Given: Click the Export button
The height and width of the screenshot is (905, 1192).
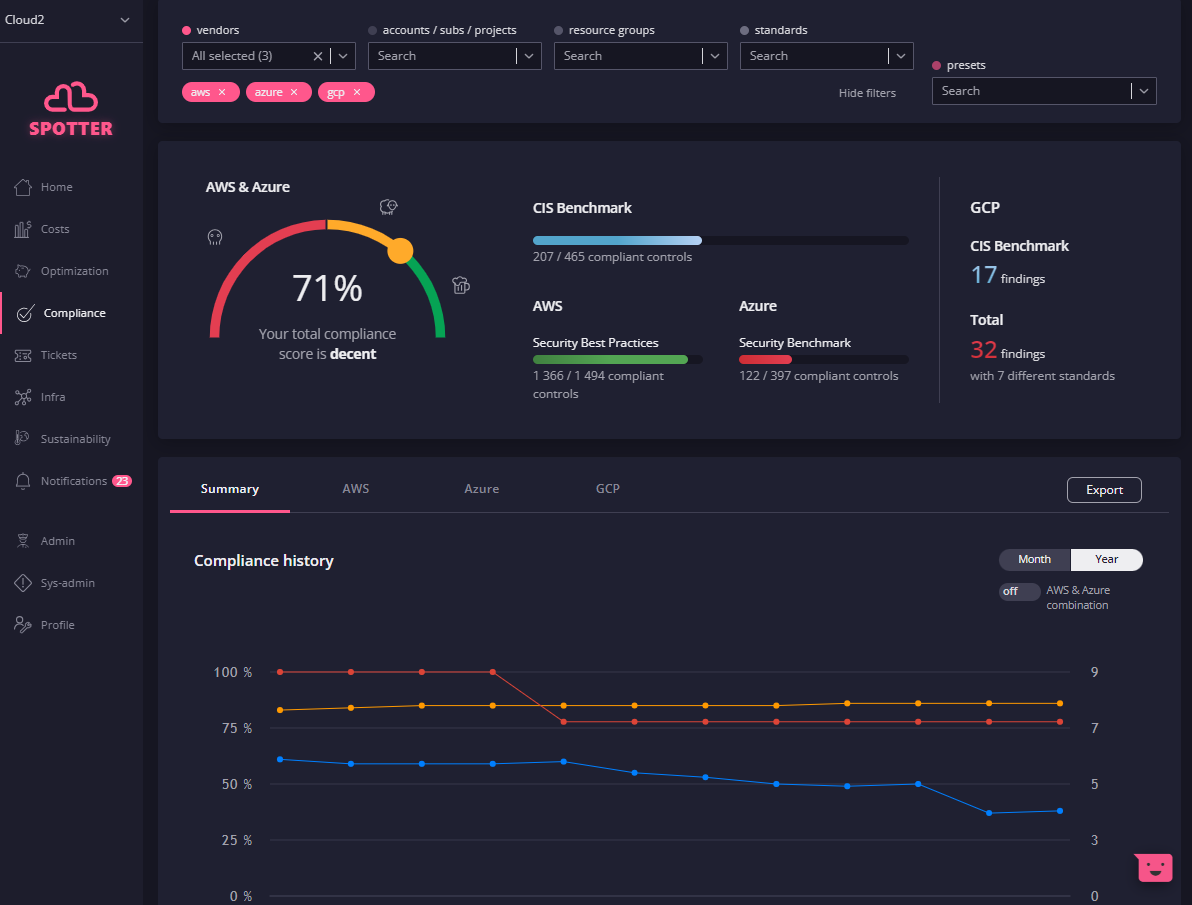Looking at the screenshot, I should pyautogui.click(x=1104, y=490).
